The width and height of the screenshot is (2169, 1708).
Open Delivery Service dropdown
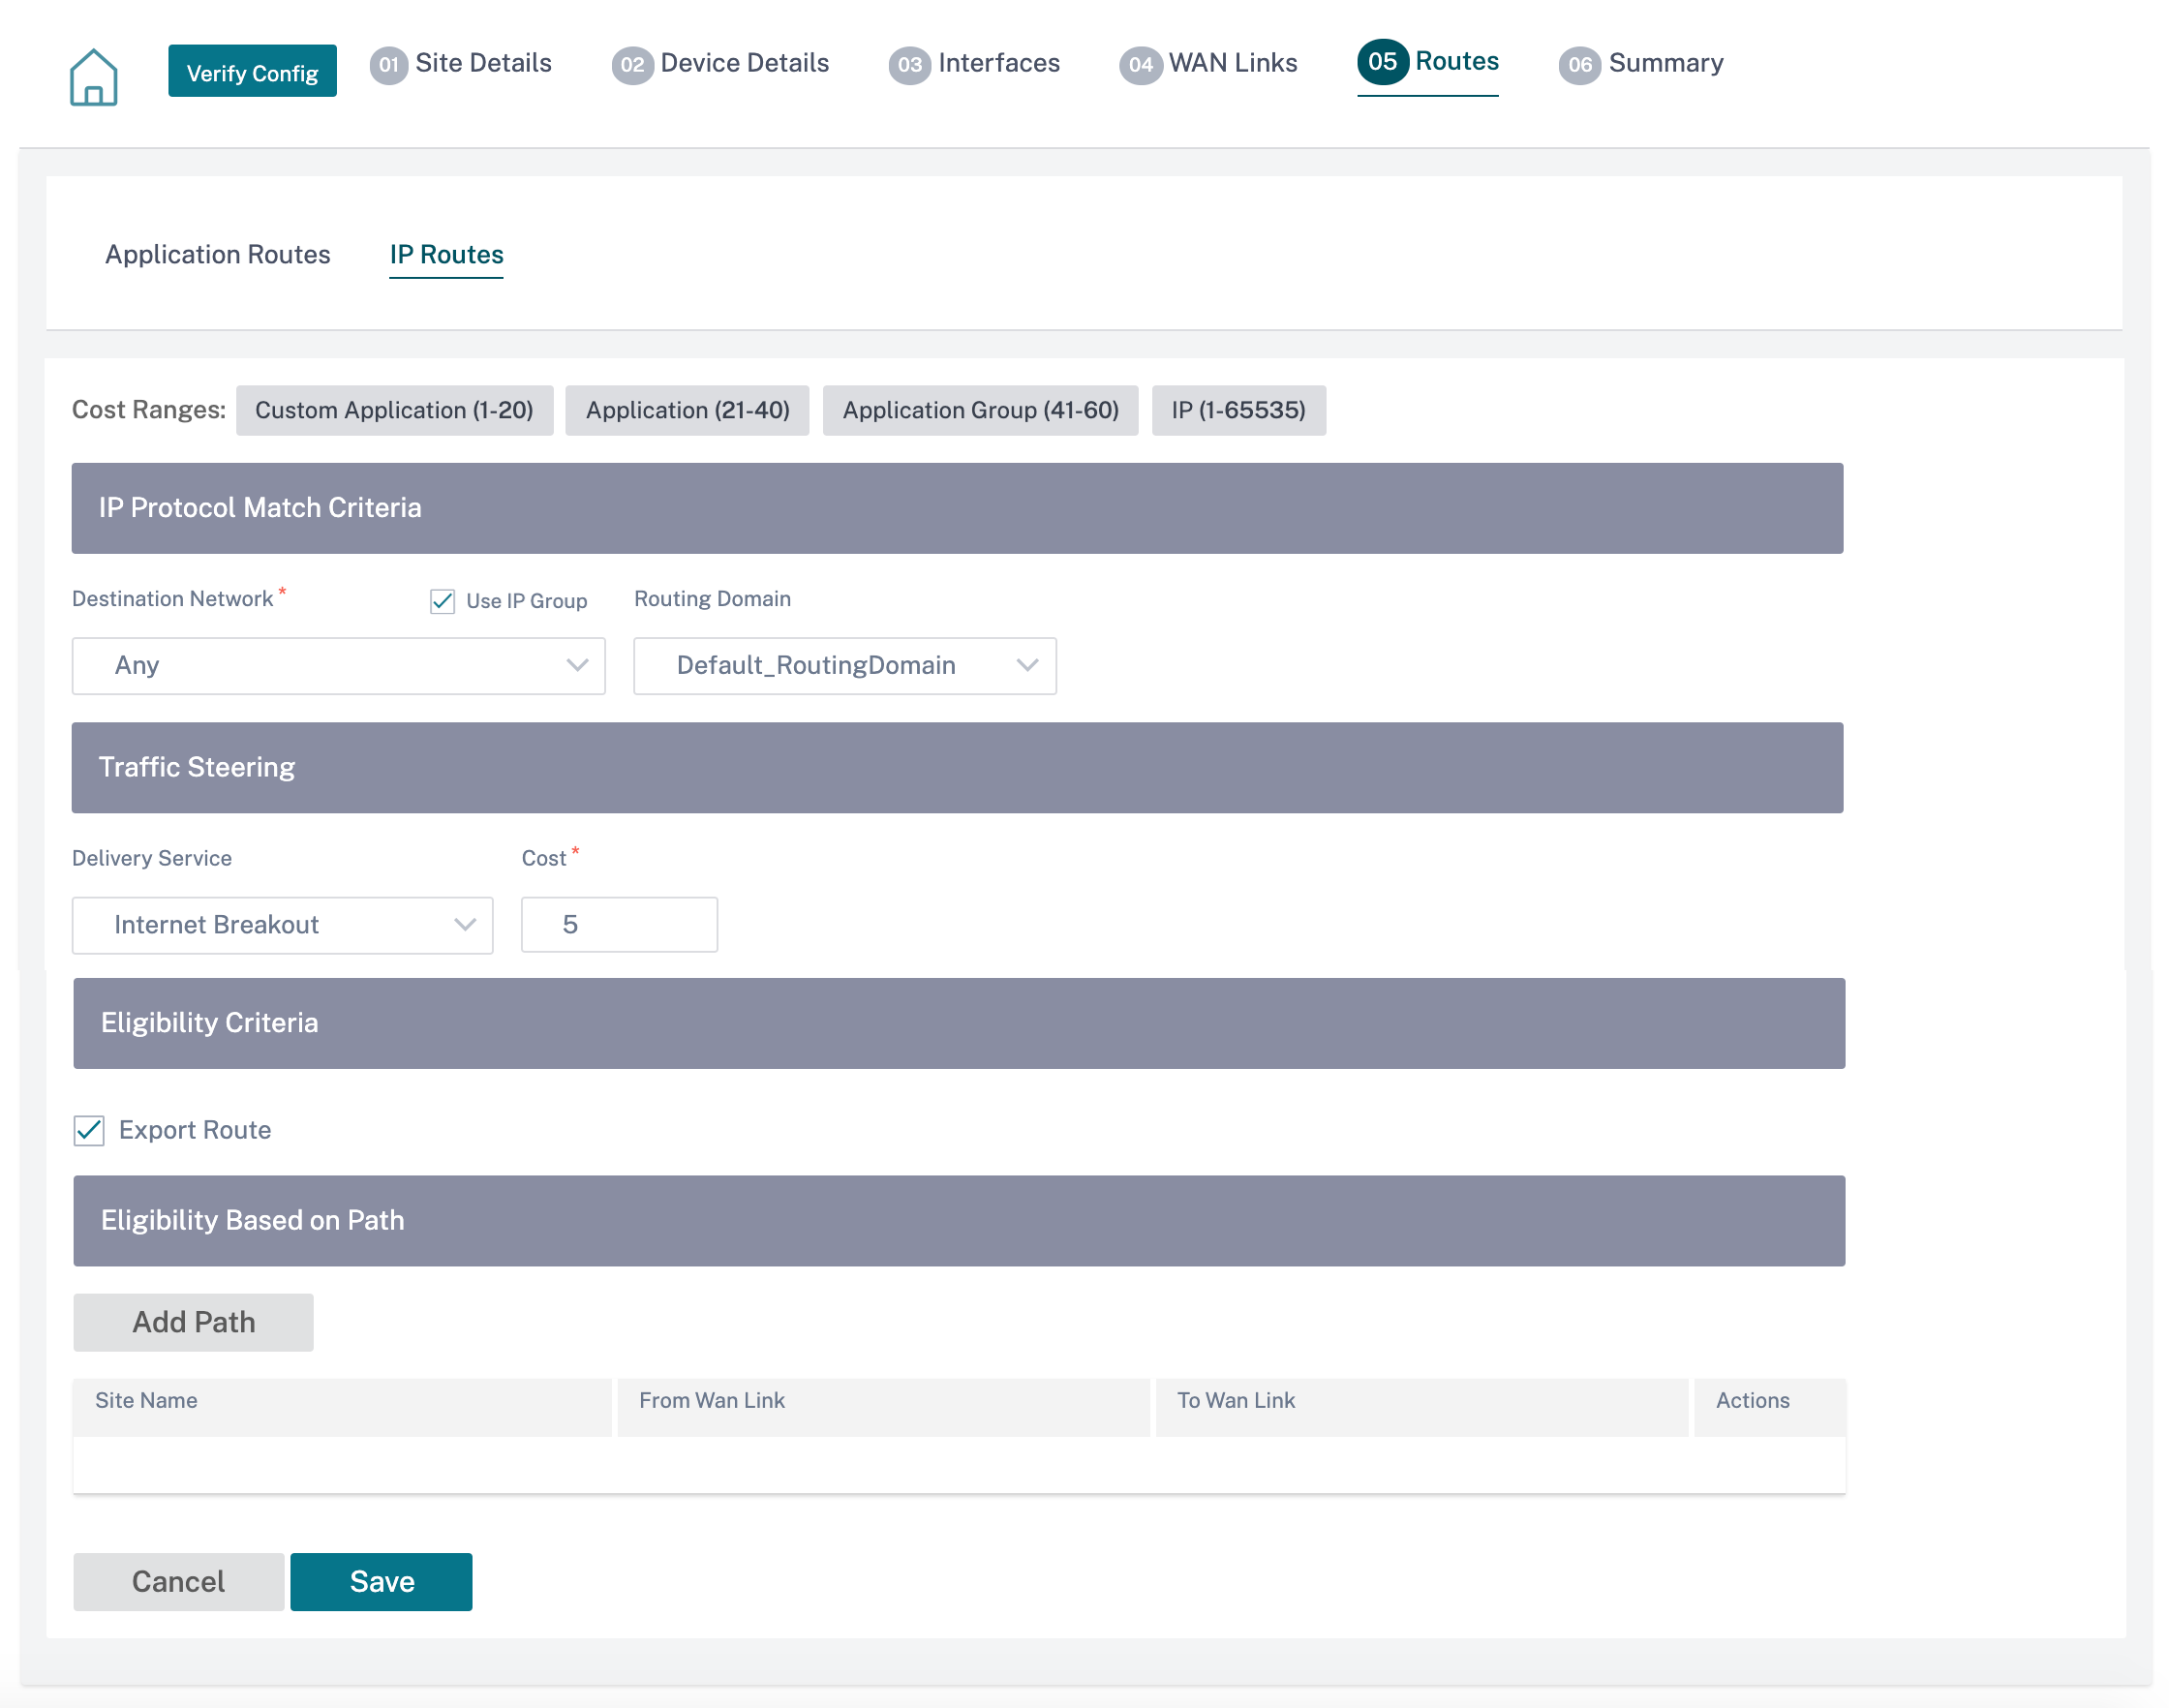(x=282, y=925)
